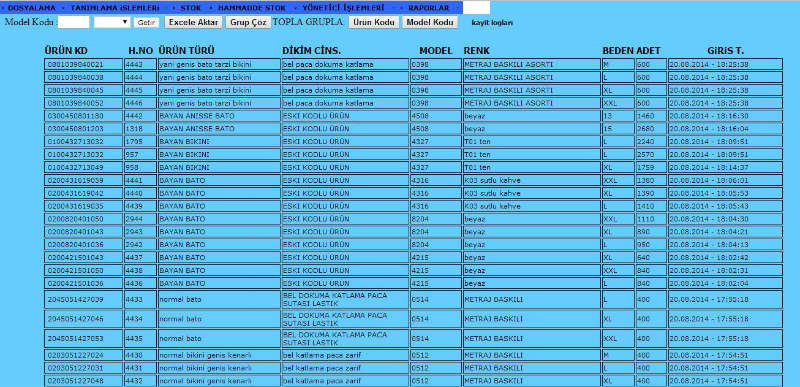
Task: Click the Model Kodu grouping button
Action: click(x=430, y=22)
